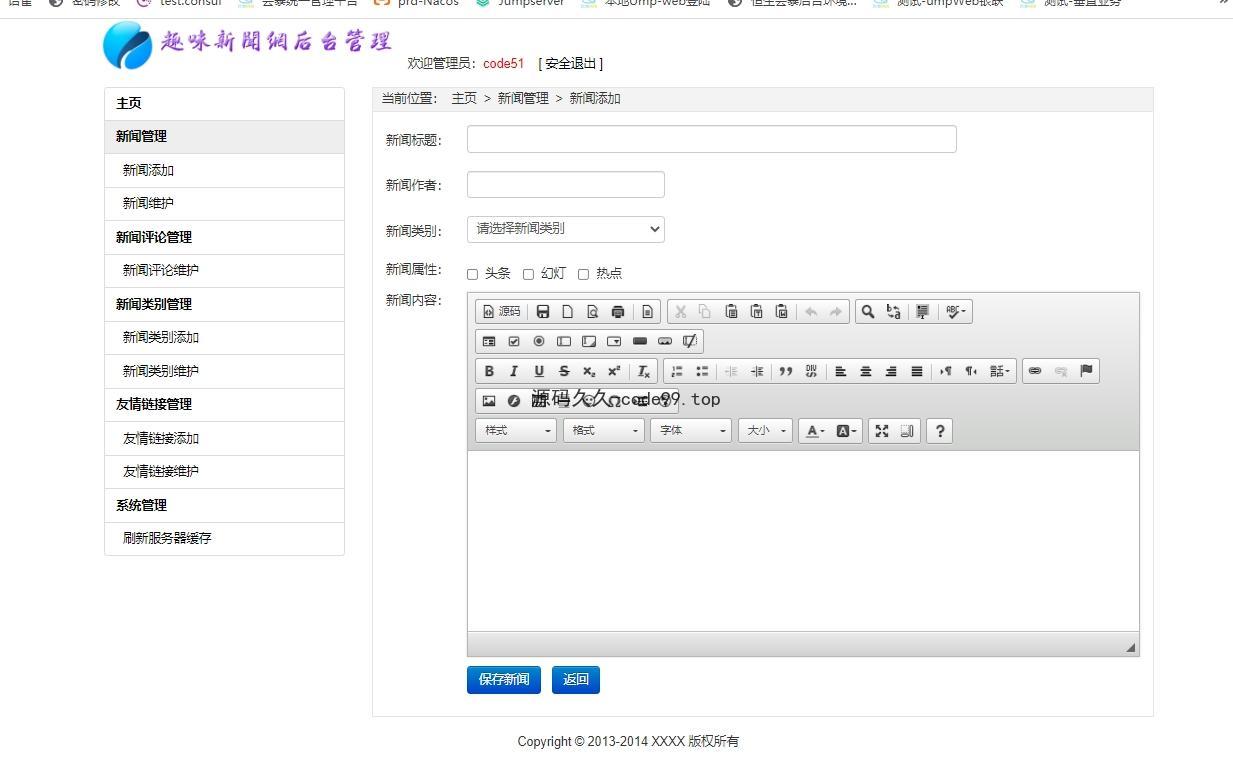Open the background color picker
The image size is (1233, 776).
click(847, 431)
